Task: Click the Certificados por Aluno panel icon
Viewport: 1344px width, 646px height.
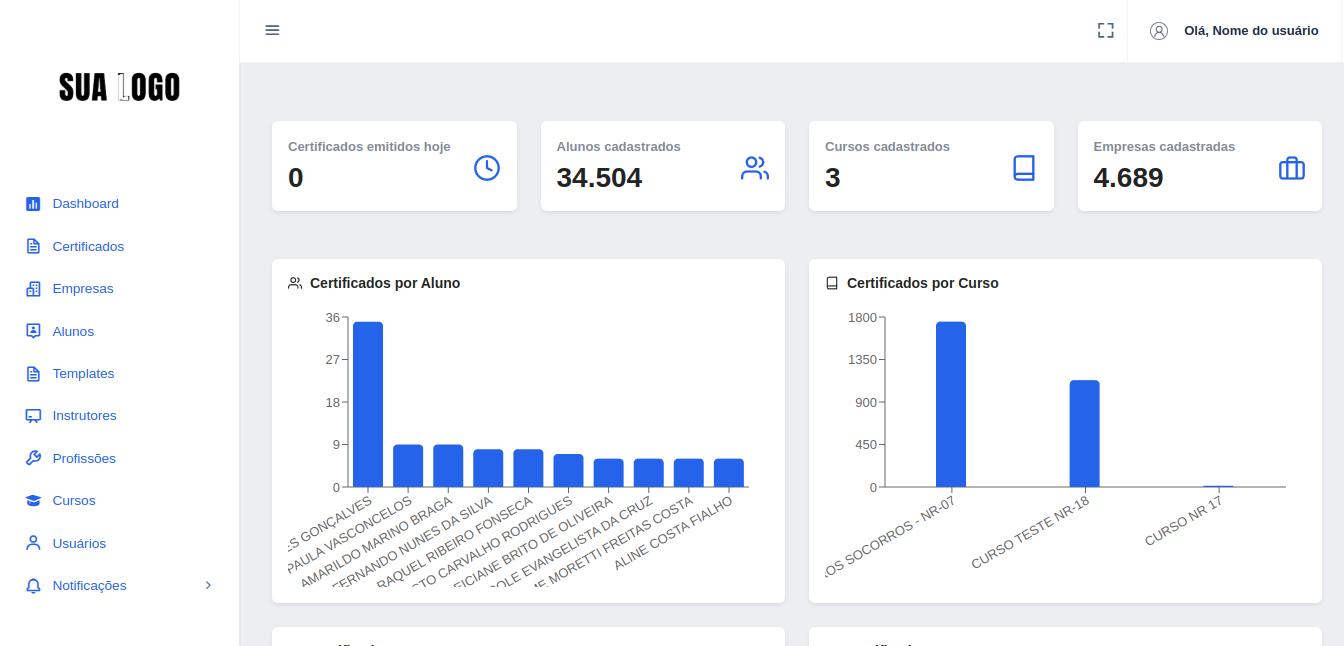Action: pos(295,283)
